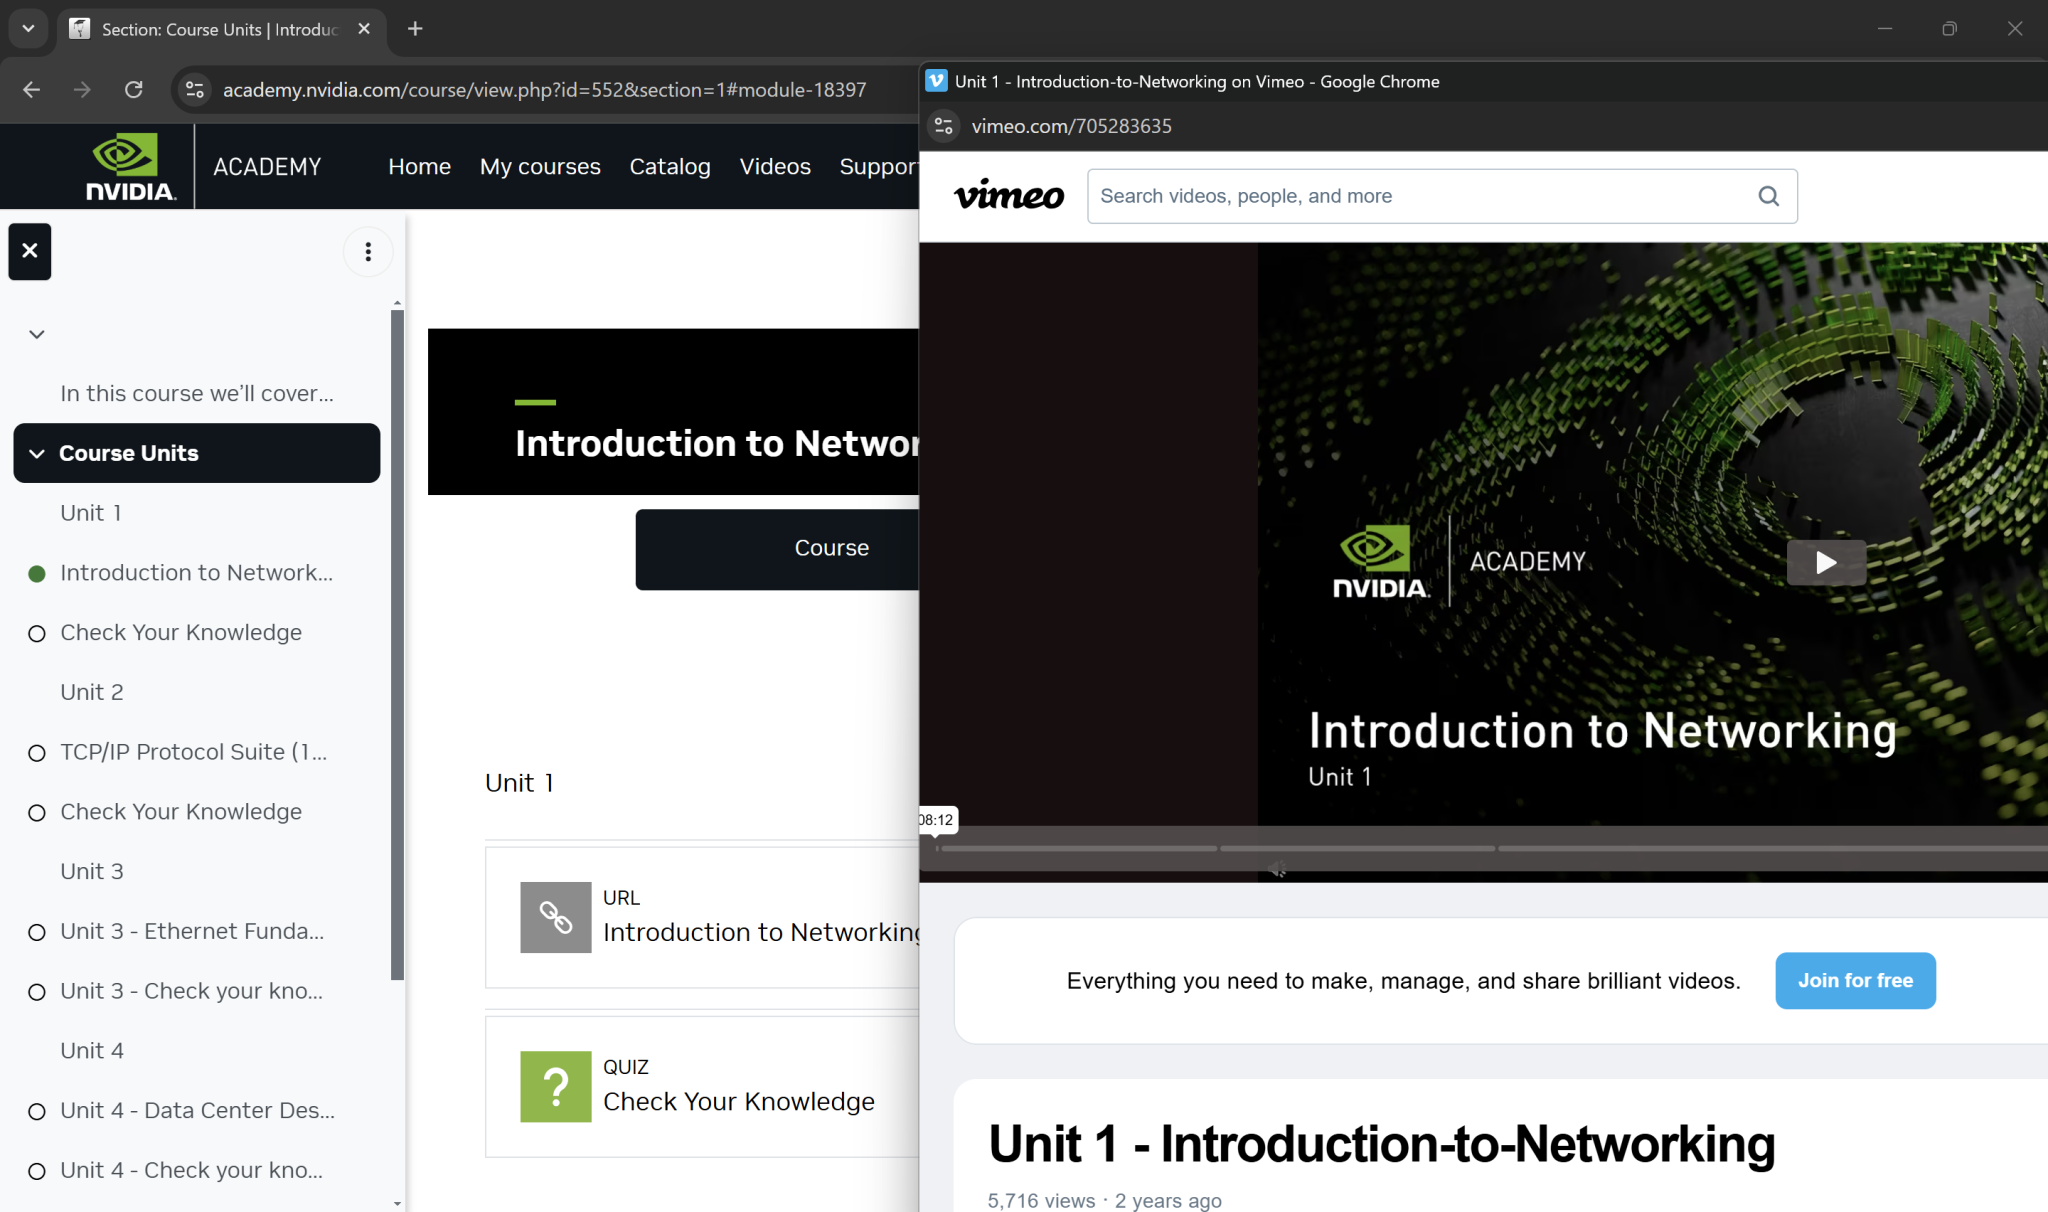The width and height of the screenshot is (2048, 1212).
Task: Select the magnifier icon in Vimeo search bar
Action: [x=1768, y=196]
